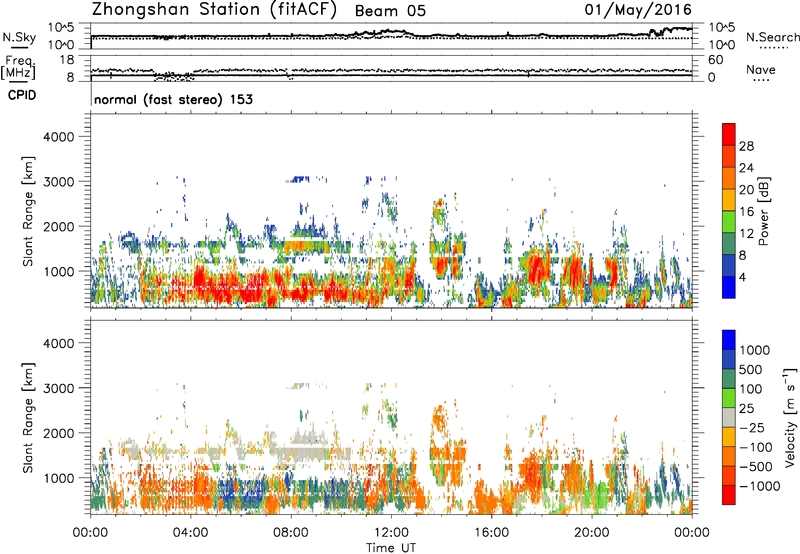The width and height of the screenshot is (800, 554).
Task: Click the 20 value on Power colorbar
Action: [x=746, y=190]
